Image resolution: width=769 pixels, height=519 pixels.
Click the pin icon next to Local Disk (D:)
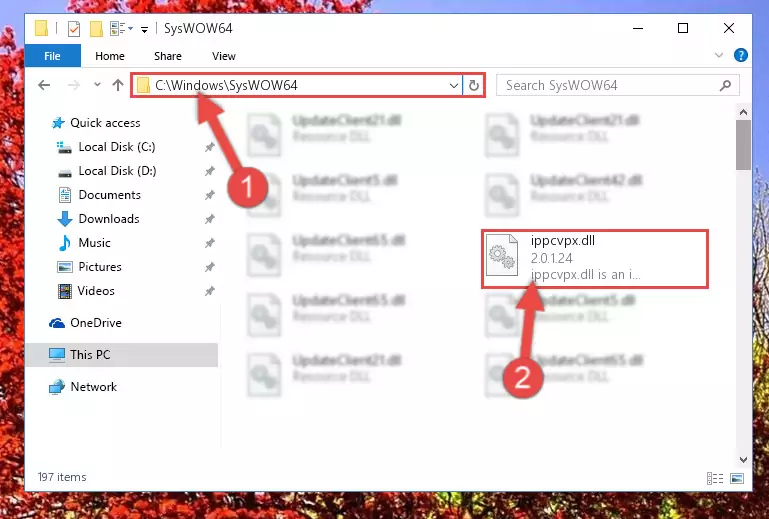point(209,171)
